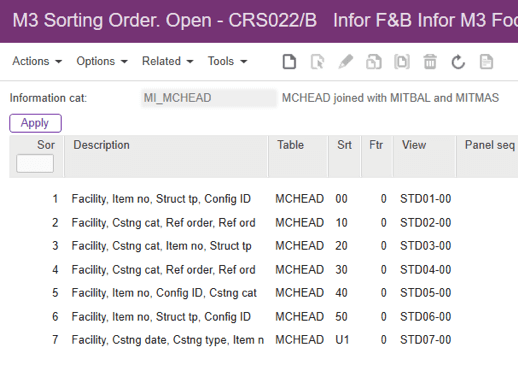This screenshot has height=387, width=518.
Task: Click MCHEAD table cell in row 3
Action: pyautogui.click(x=299, y=246)
